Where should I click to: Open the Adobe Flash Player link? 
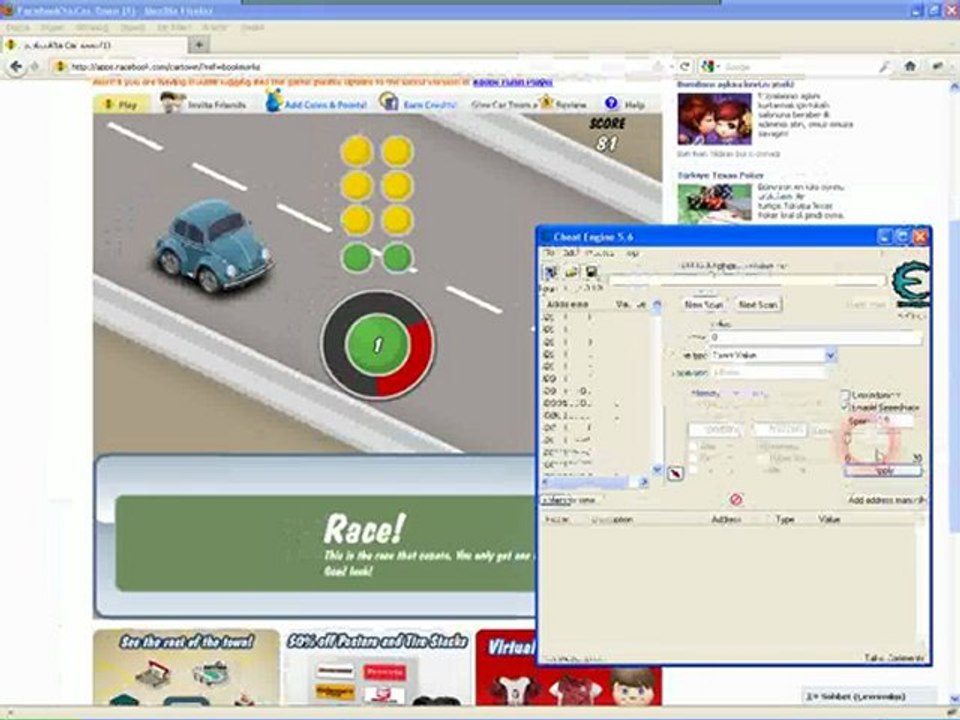512,82
